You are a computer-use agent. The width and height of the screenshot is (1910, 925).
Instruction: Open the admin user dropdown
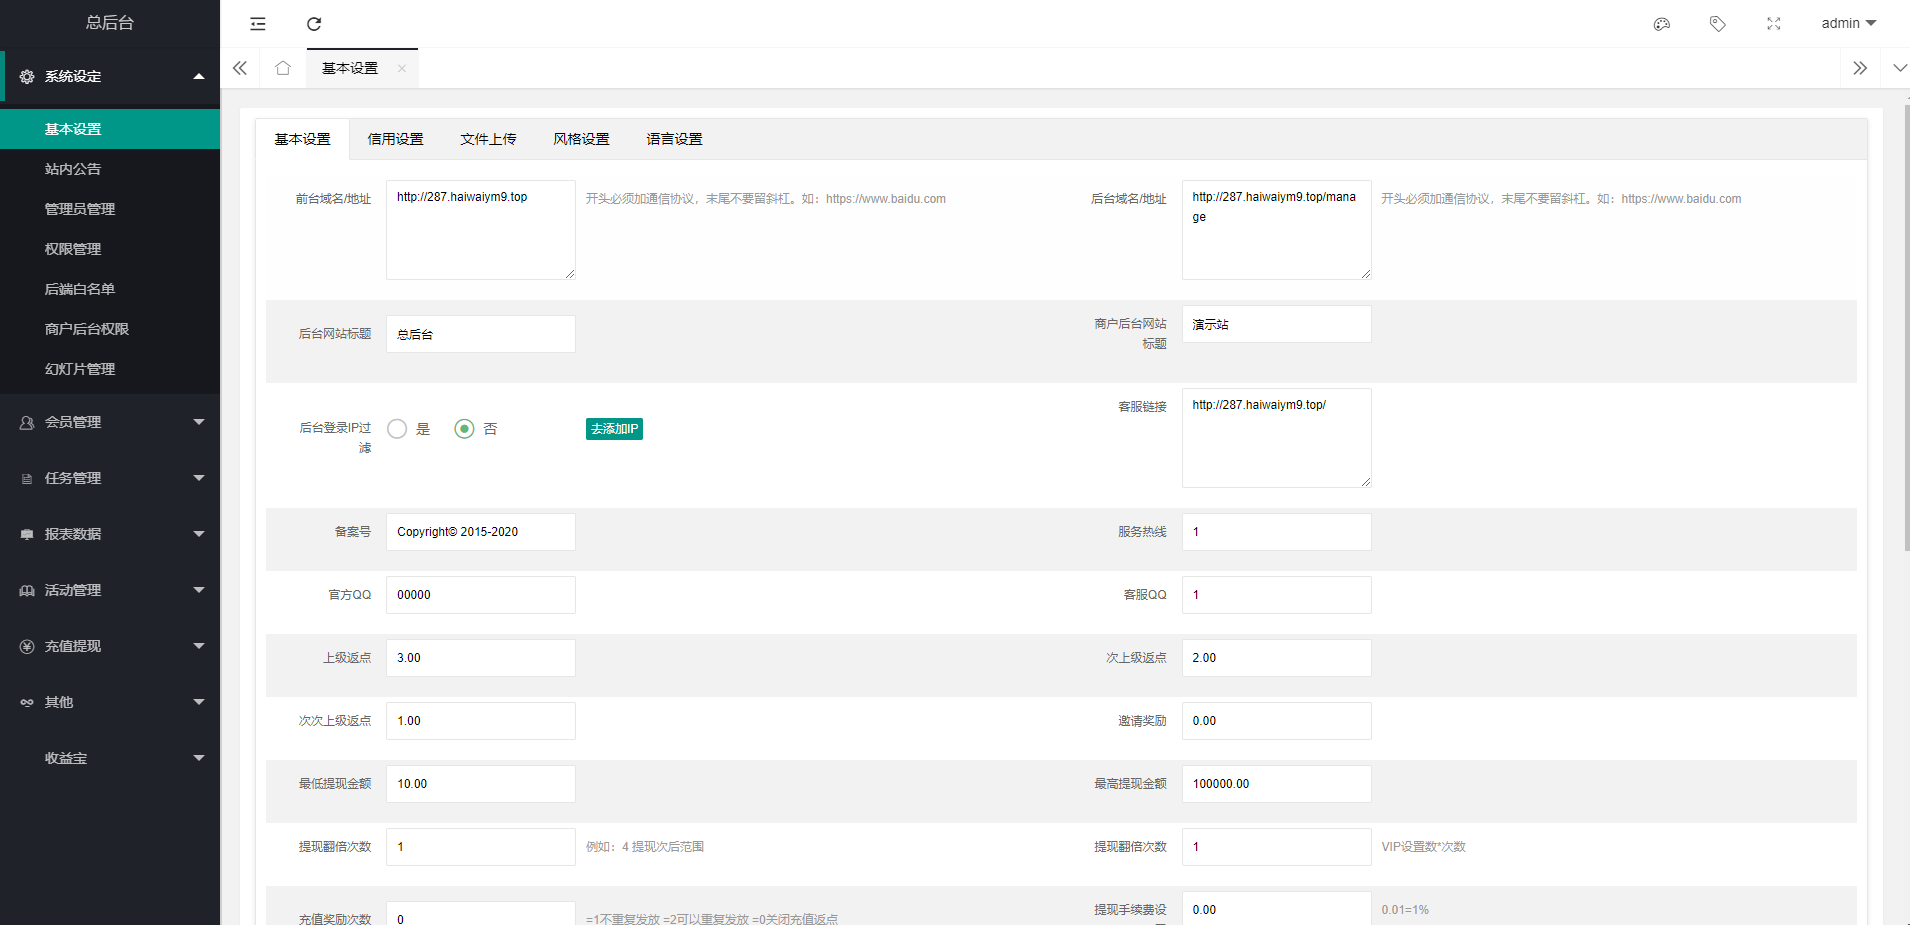point(1847,24)
